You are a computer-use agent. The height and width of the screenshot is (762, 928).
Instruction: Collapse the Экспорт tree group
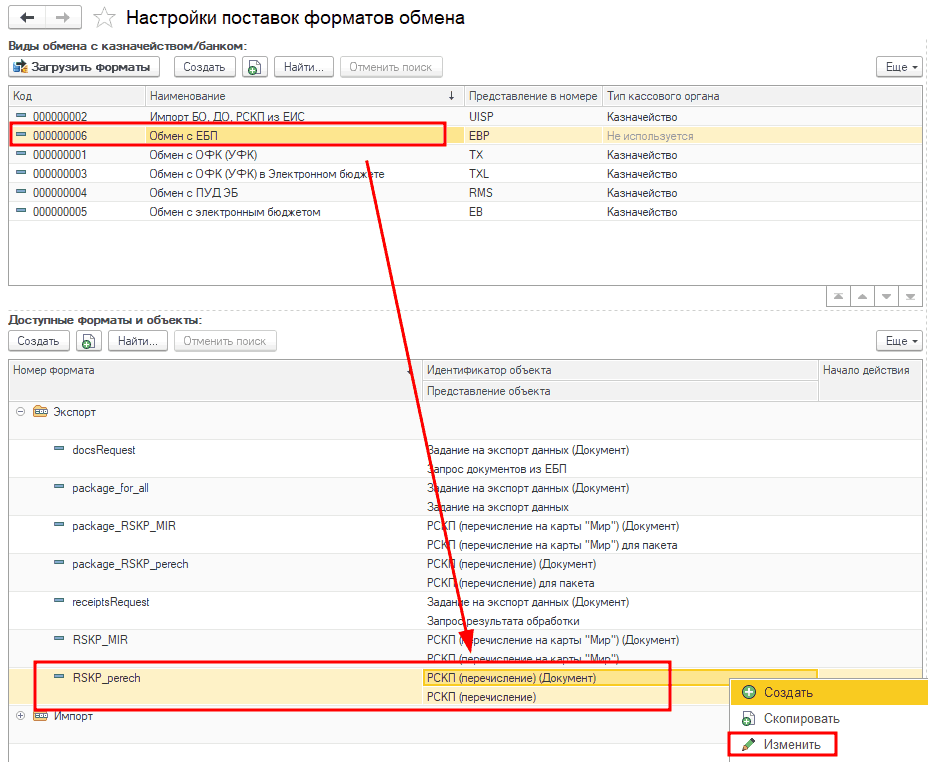click(21, 412)
